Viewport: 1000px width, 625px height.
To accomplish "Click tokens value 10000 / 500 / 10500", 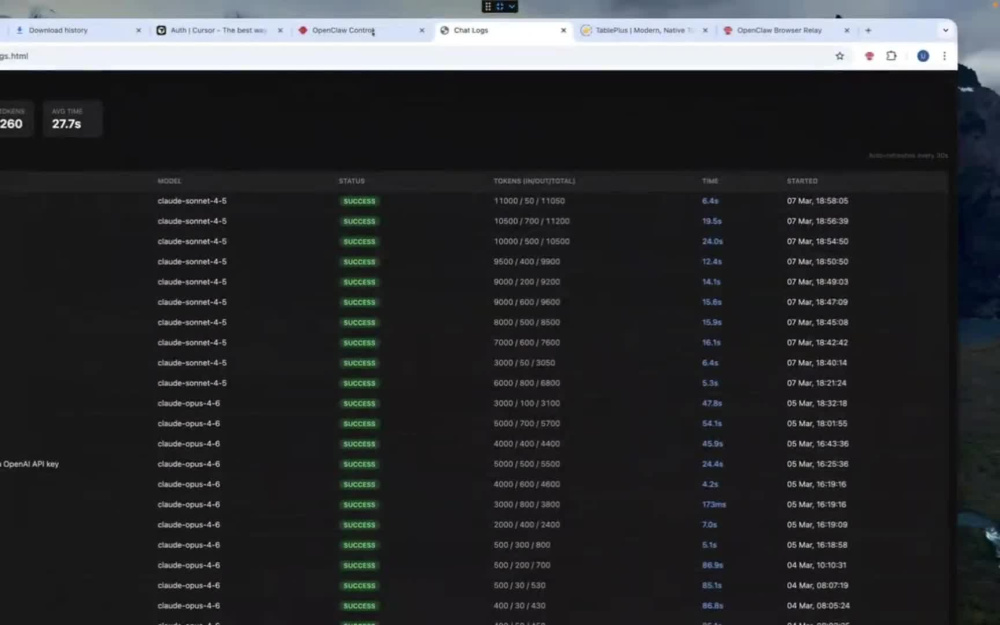I will coord(531,242).
